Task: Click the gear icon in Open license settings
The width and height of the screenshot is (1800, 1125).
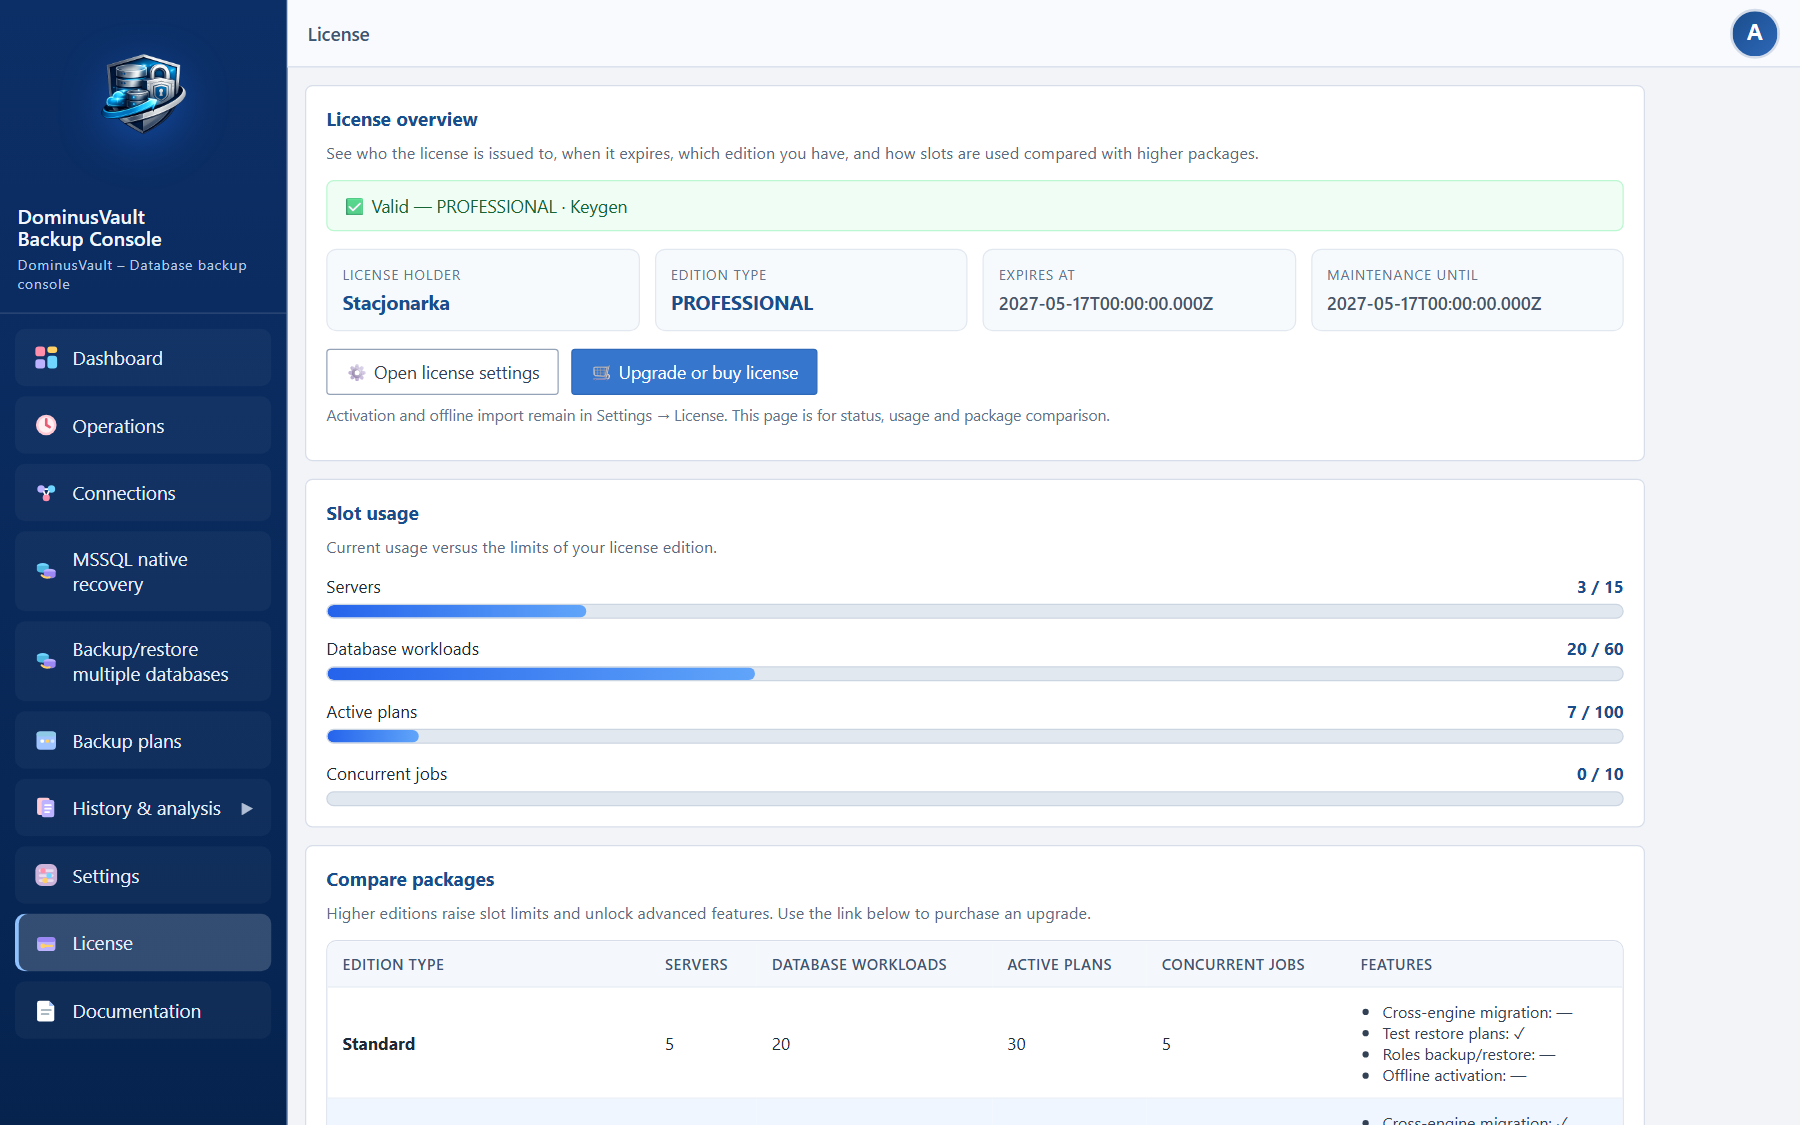Action: click(x=356, y=373)
